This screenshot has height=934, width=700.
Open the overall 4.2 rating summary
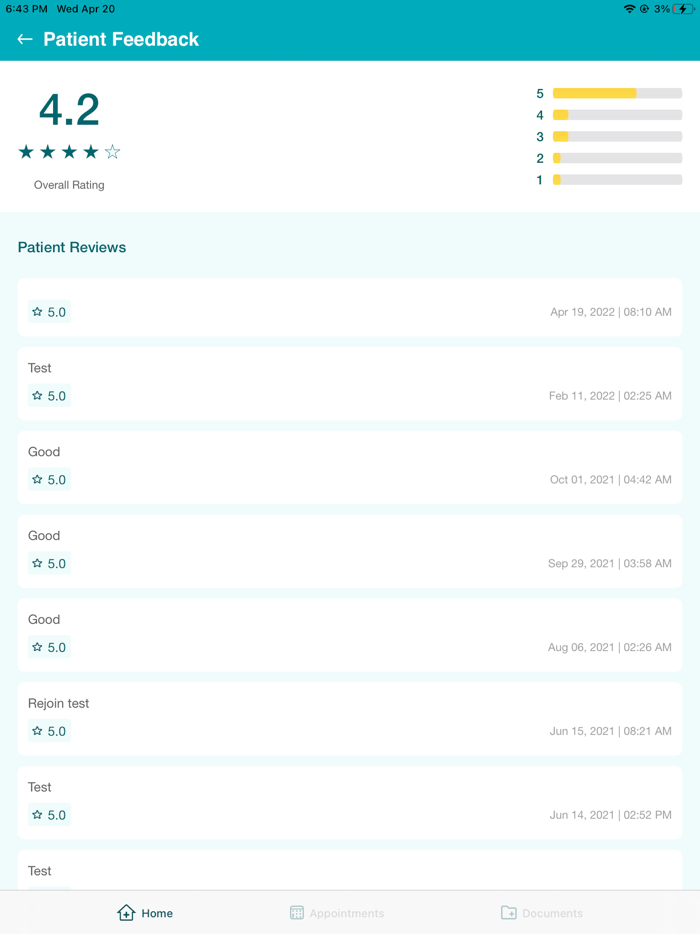pyautogui.click(x=69, y=108)
